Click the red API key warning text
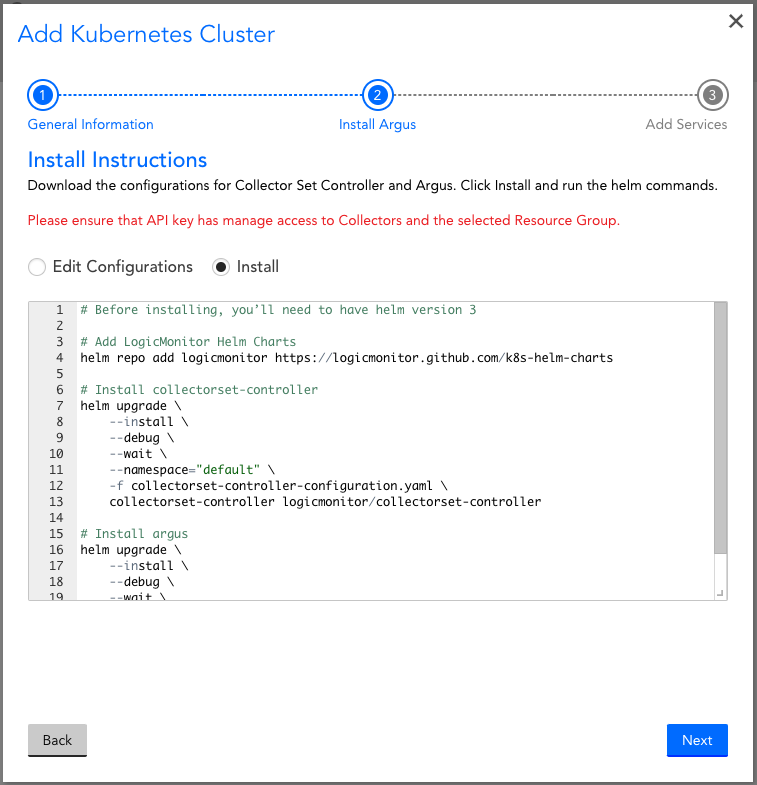 pos(323,220)
